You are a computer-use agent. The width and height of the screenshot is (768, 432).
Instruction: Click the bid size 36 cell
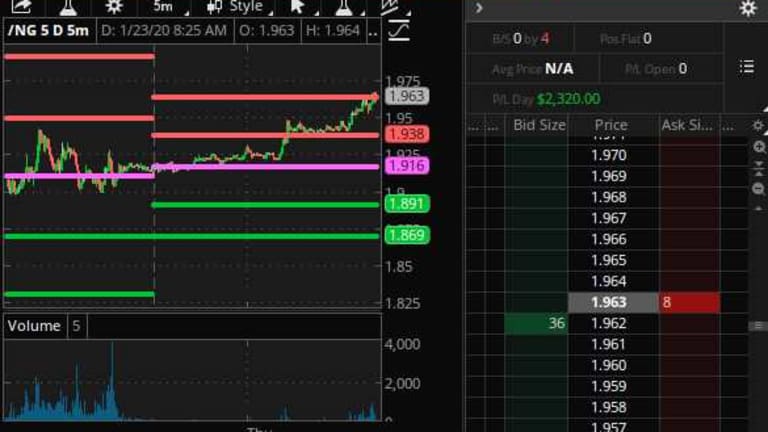point(536,324)
